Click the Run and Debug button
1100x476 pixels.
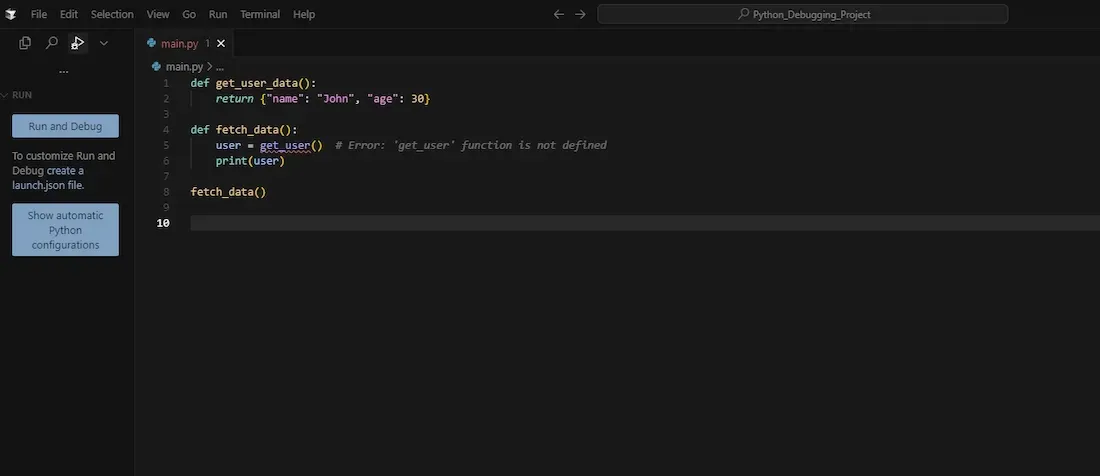point(65,126)
